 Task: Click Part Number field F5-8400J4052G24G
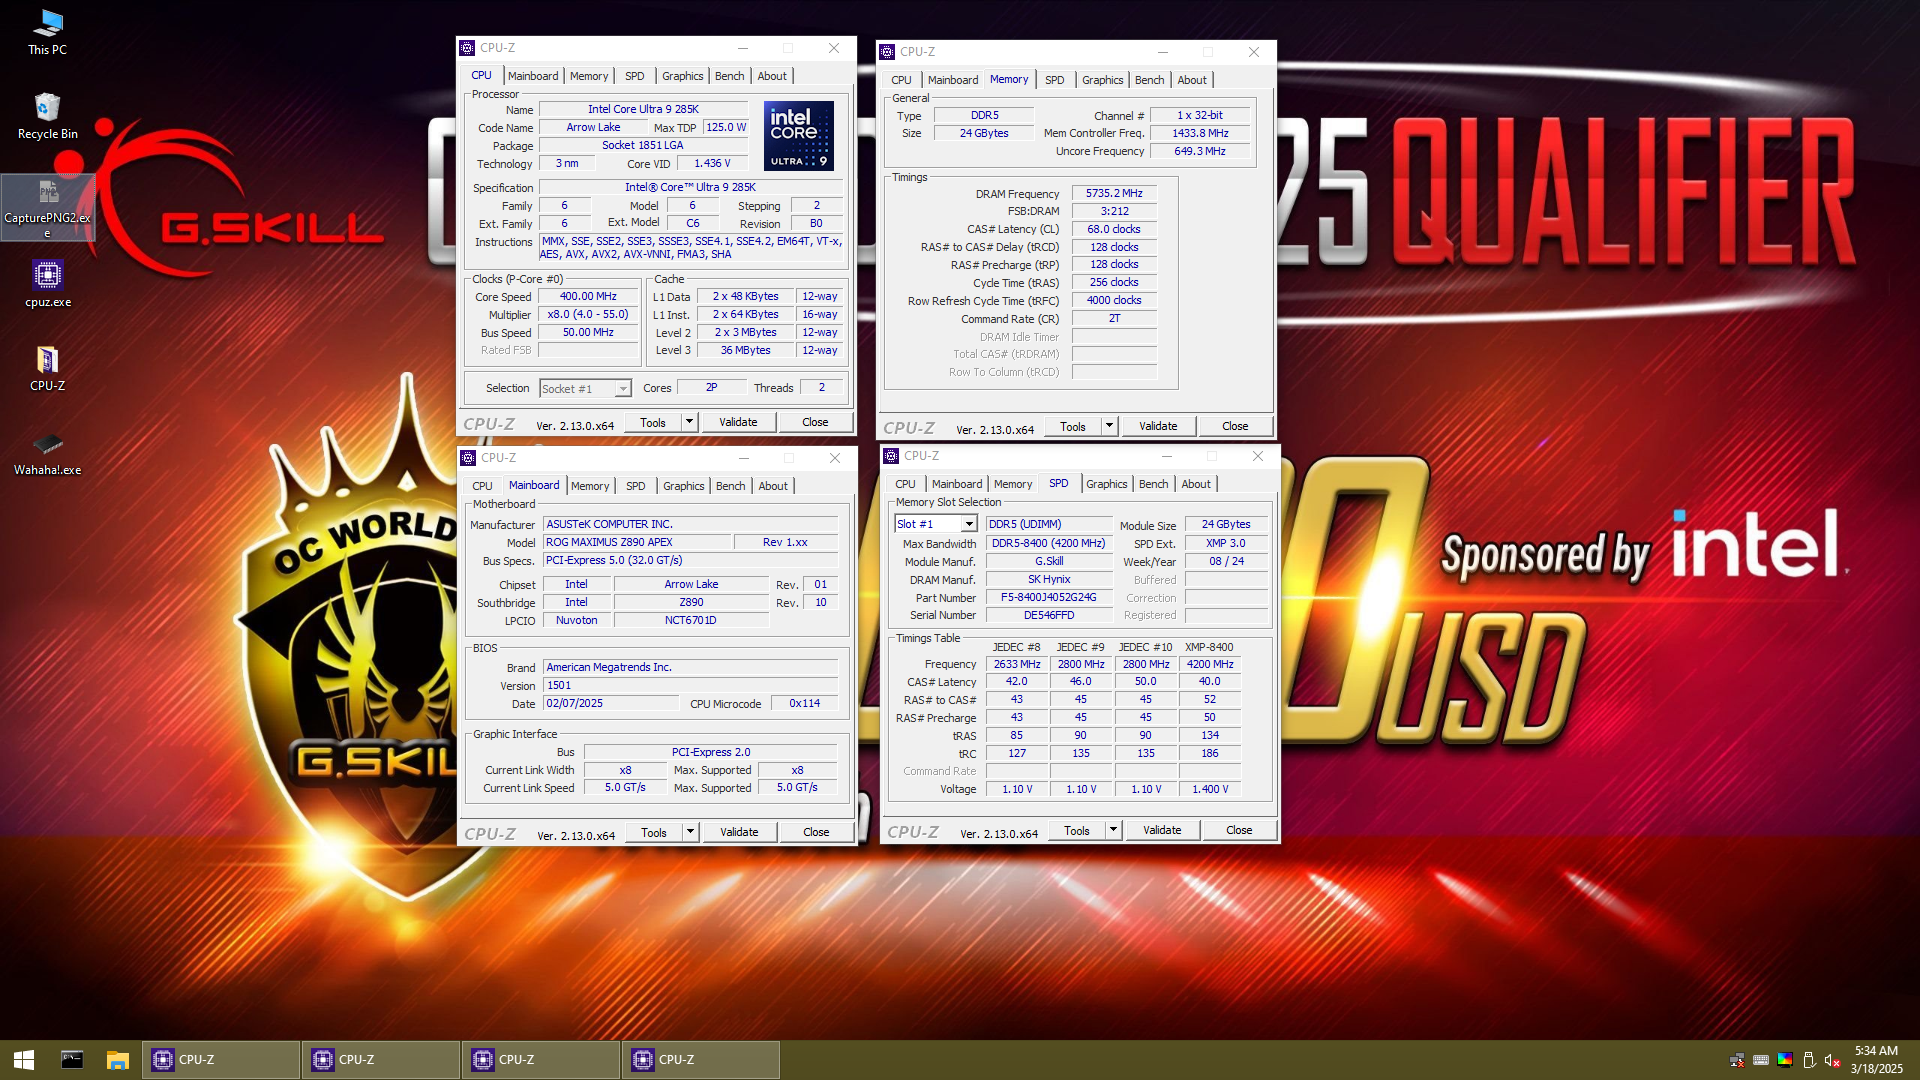(x=1049, y=597)
